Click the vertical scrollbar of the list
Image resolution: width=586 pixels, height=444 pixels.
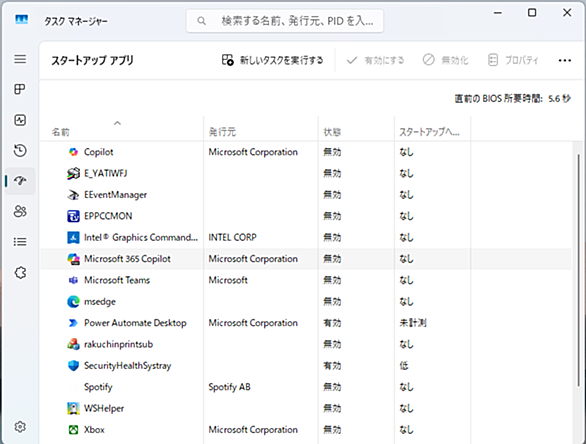pos(579,271)
